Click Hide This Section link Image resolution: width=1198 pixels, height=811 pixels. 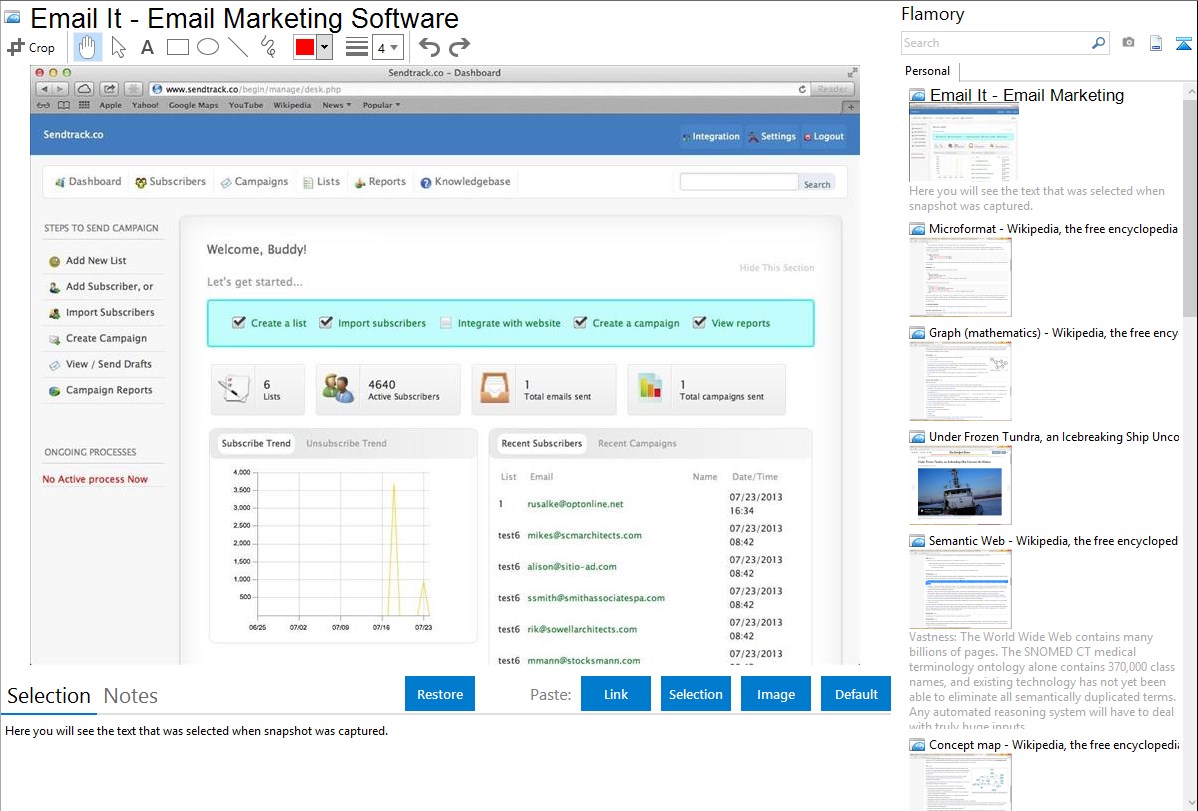pyautogui.click(x=776, y=268)
